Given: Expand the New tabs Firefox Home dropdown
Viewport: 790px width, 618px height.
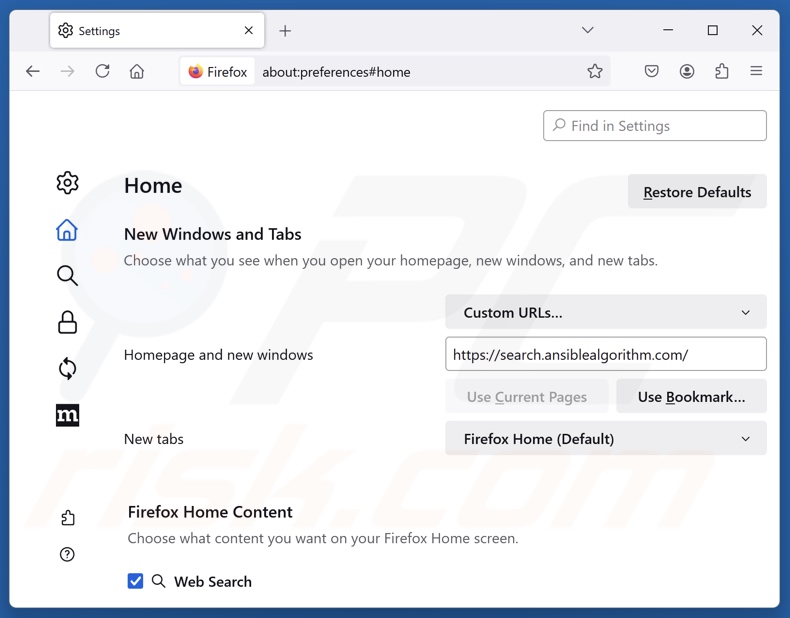Looking at the screenshot, I should coord(606,438).
